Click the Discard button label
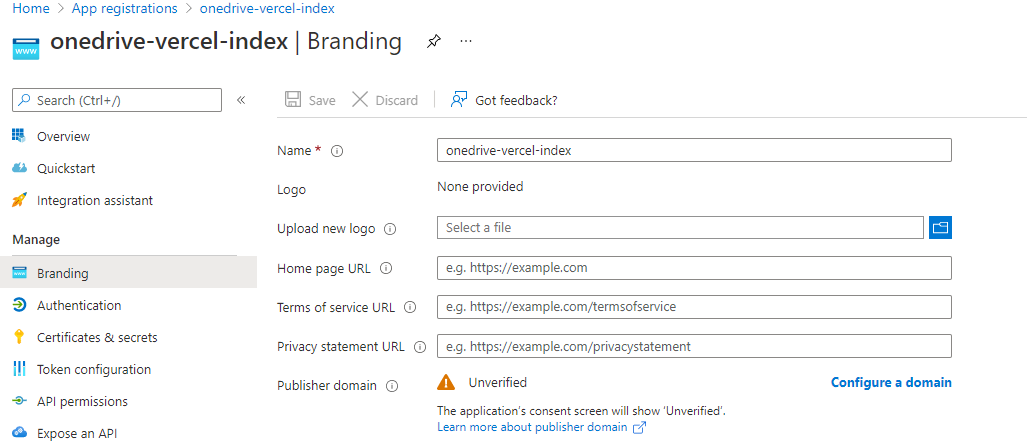 [x=396, y=100]
